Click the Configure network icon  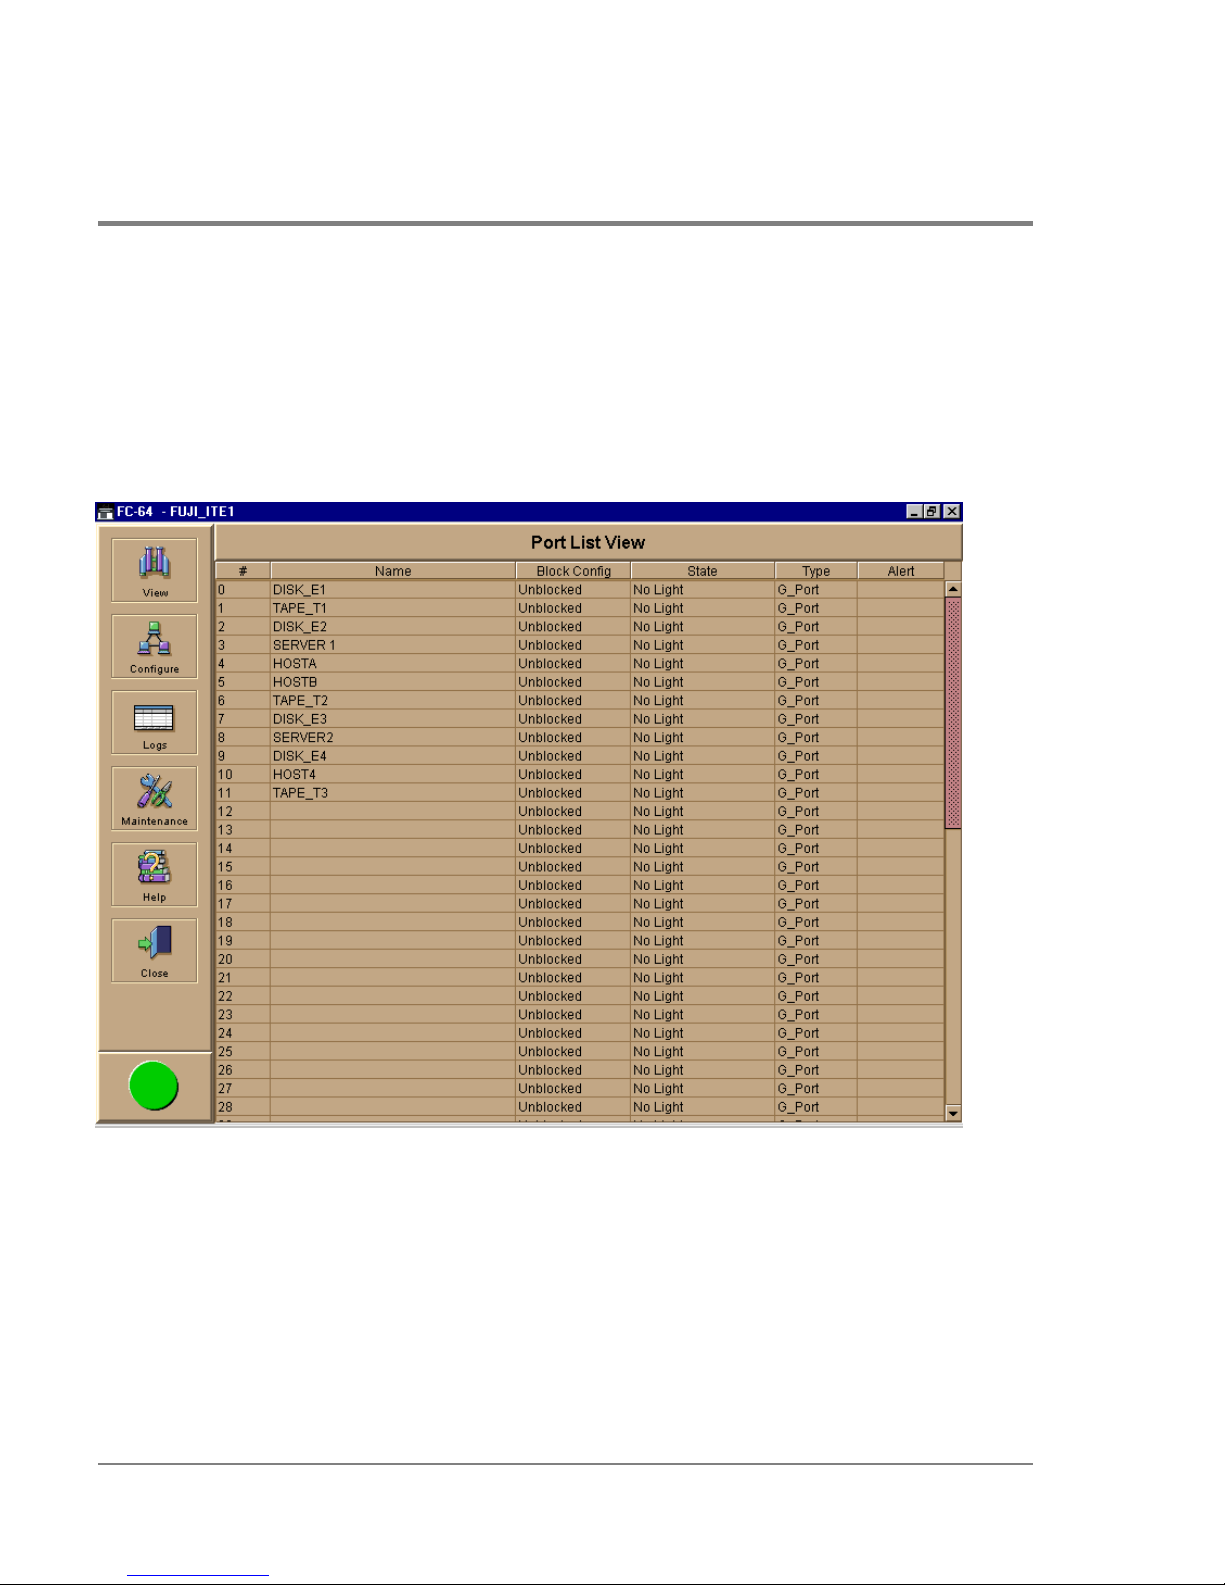154,640
